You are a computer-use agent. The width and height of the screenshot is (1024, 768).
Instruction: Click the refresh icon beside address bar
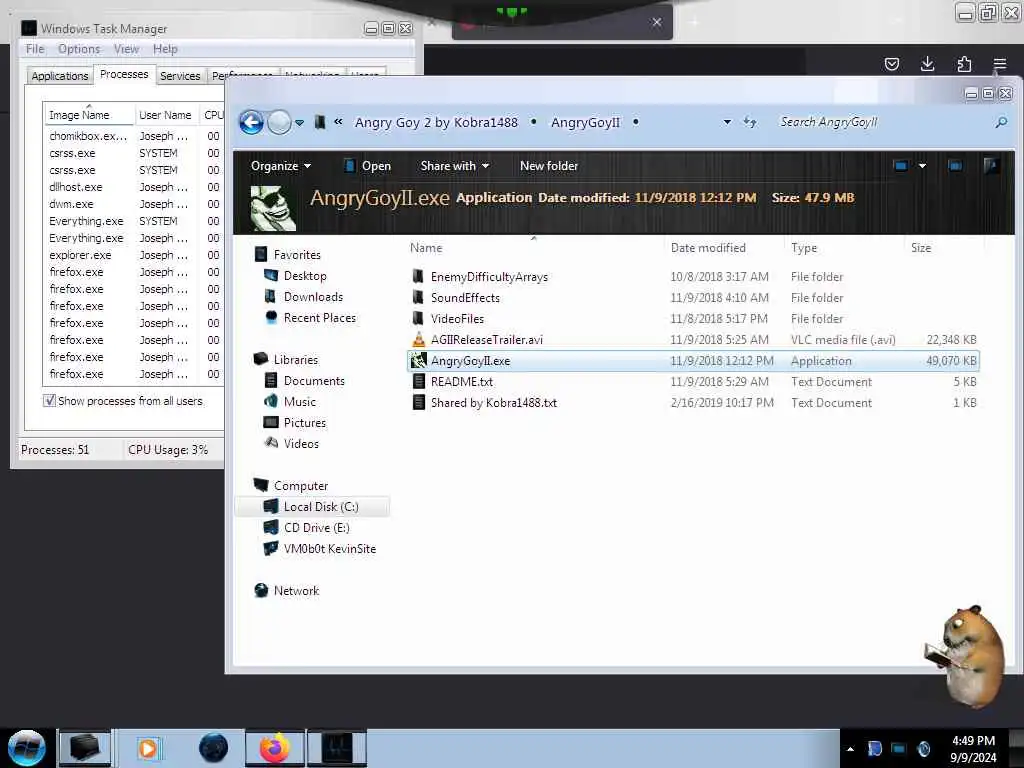pos(750,122)
